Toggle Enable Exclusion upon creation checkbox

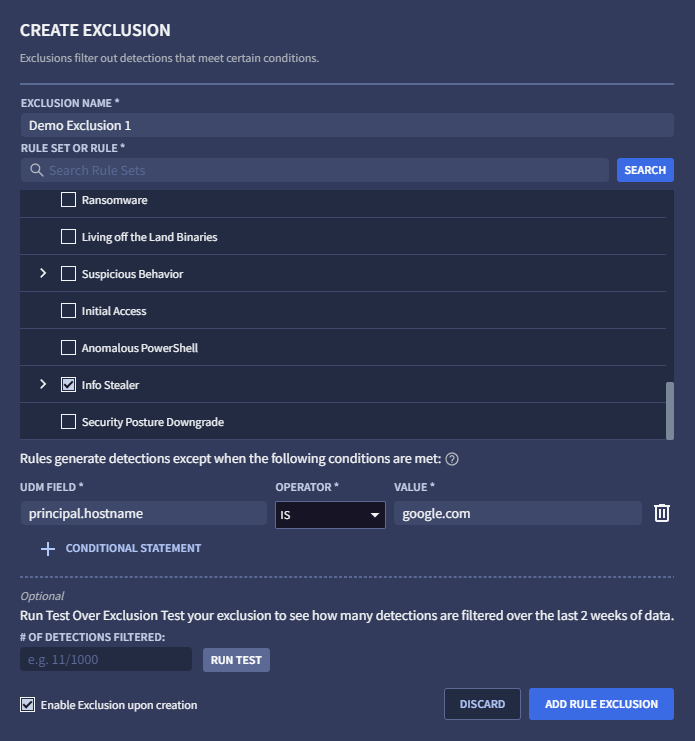27,705
